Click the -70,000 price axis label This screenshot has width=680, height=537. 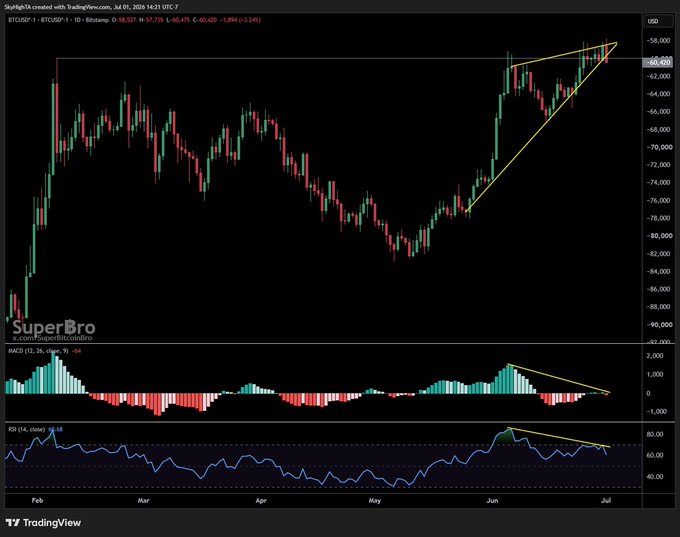tap(659, 147)
